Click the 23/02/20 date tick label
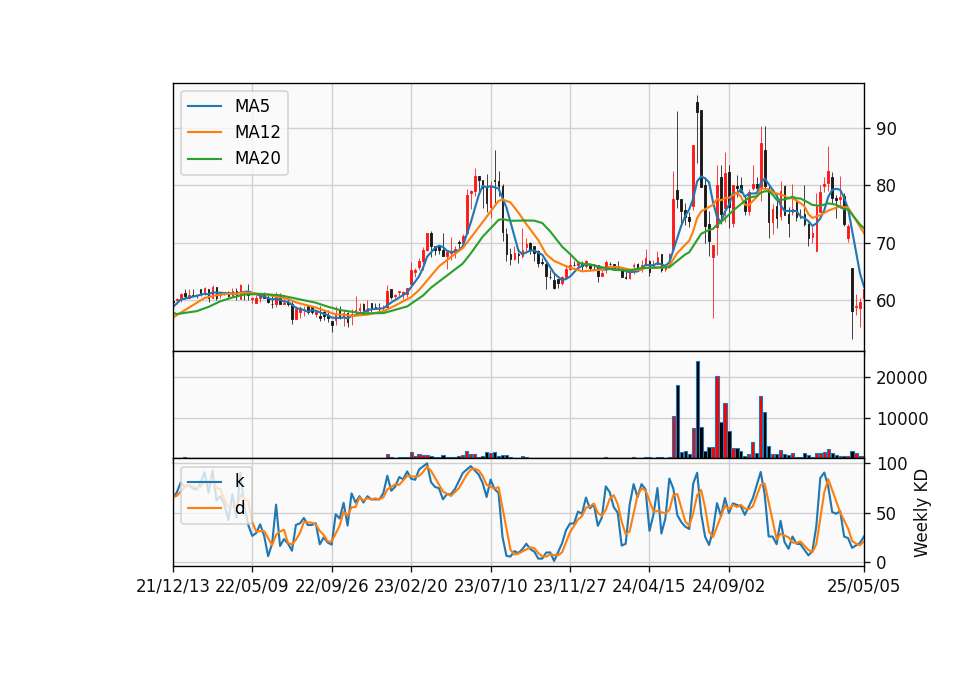The height and width of the screenshot is (690, 960). (411, 586)
